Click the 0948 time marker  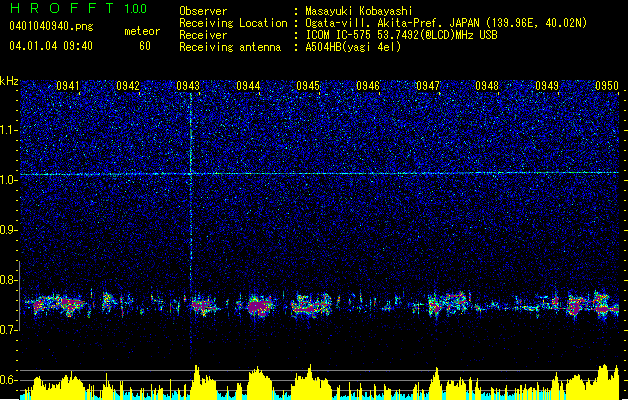tap(487, 85)
